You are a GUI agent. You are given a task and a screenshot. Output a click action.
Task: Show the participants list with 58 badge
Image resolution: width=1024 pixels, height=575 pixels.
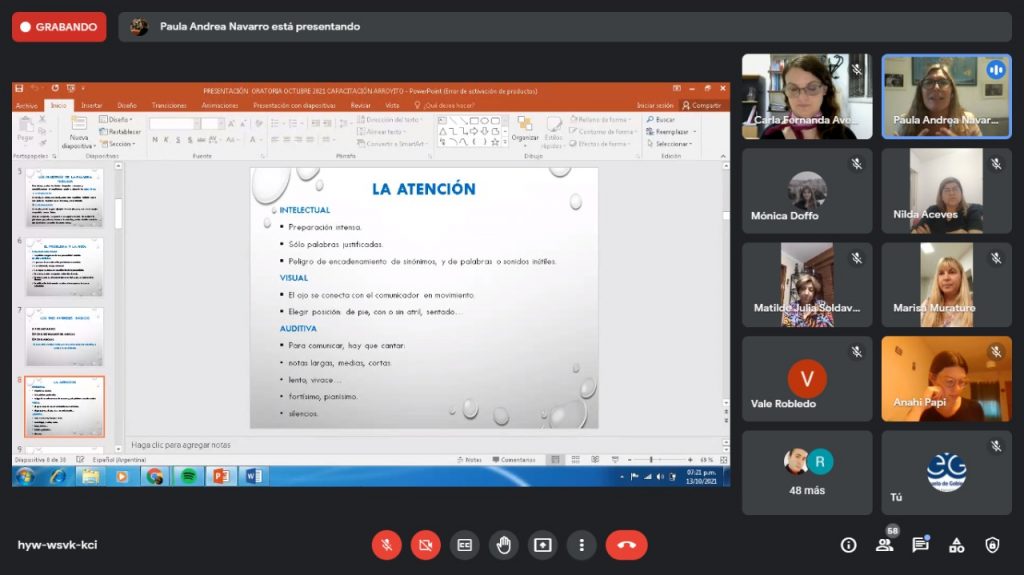884,545
